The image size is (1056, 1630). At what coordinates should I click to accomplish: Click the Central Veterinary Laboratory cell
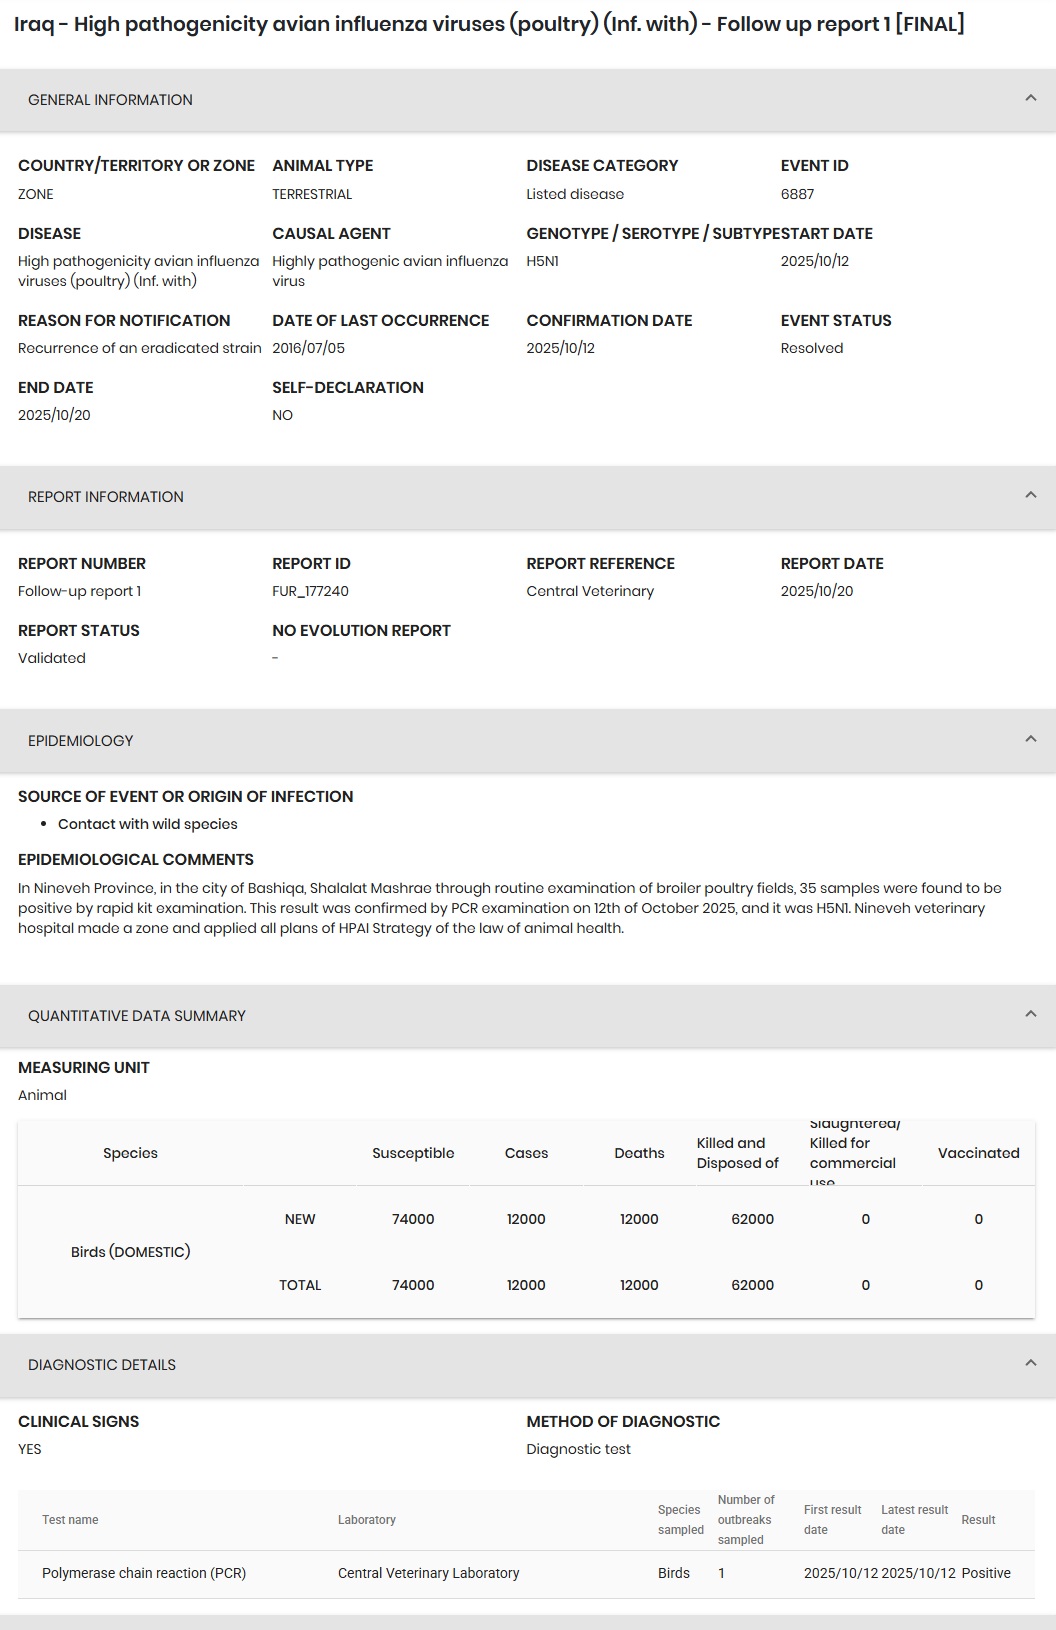tap(428, 1573)
